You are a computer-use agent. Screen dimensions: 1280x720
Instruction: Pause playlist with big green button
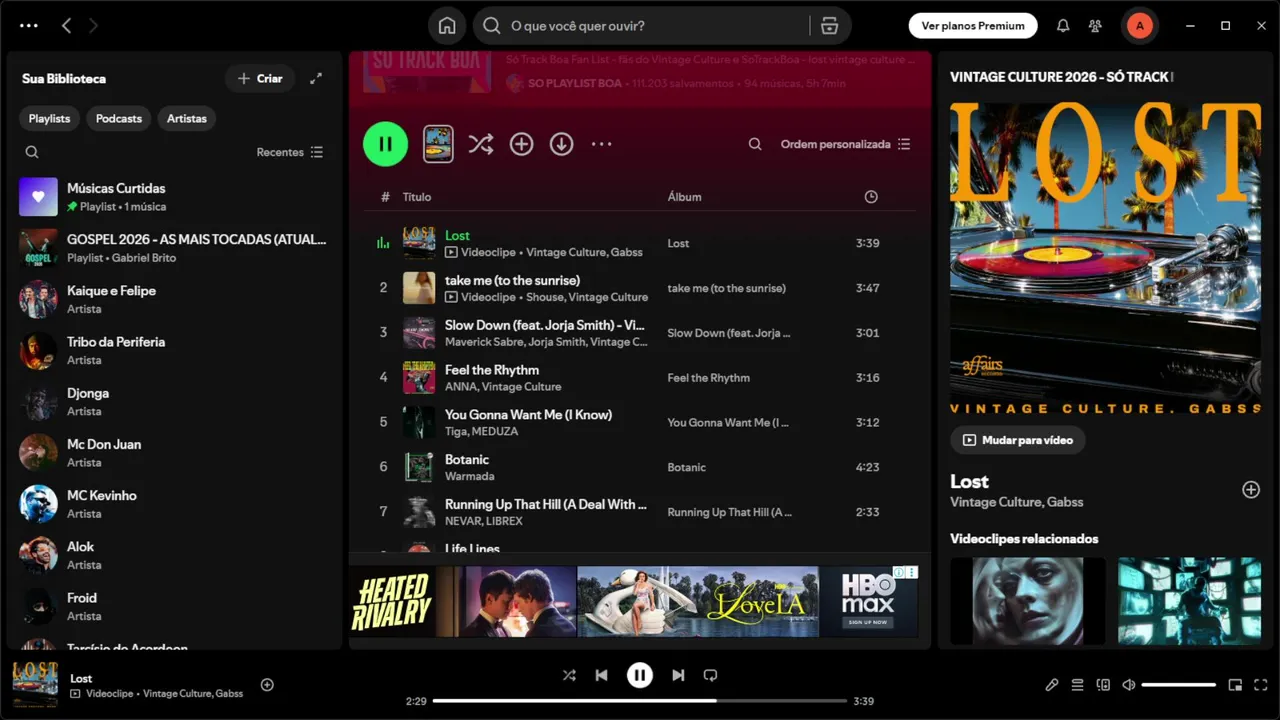point(385,144)
